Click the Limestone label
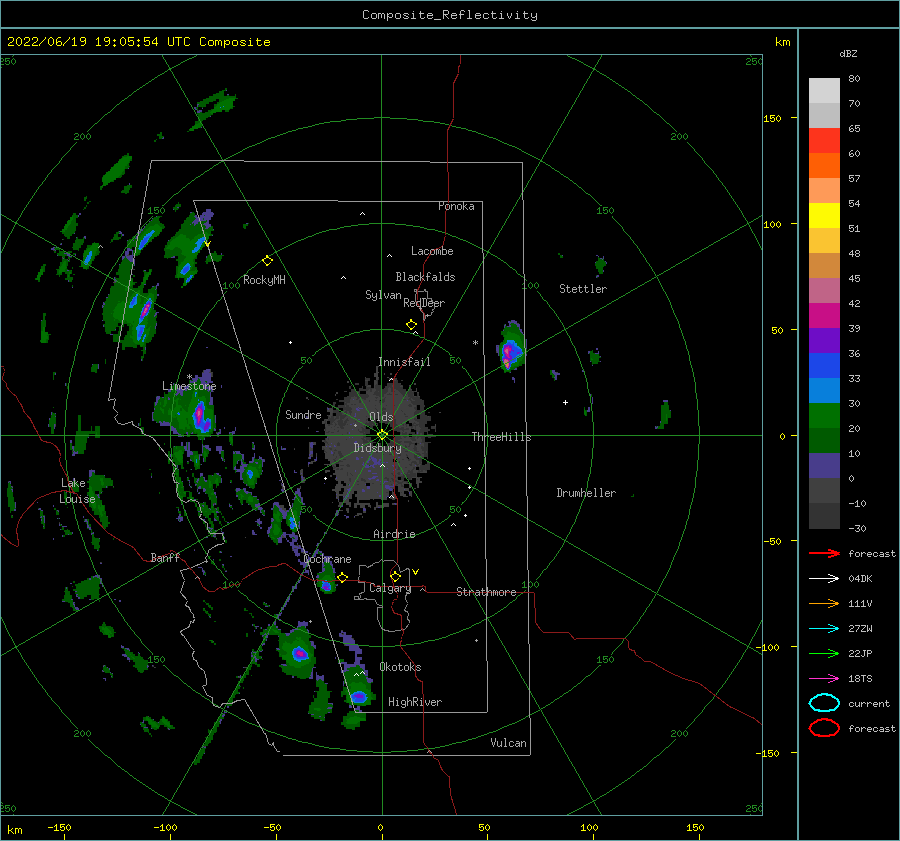Image resolution: width=900 pixels, height=841 pixels. (189, 386)
